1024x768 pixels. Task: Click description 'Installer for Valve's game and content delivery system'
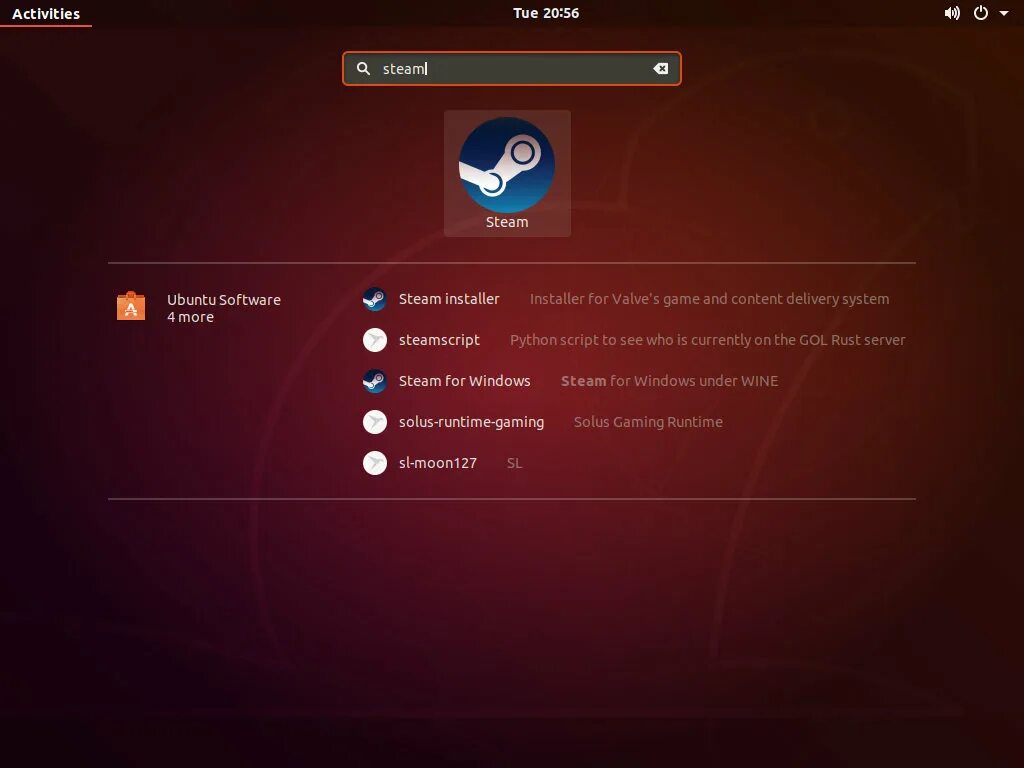coord(709,299)
